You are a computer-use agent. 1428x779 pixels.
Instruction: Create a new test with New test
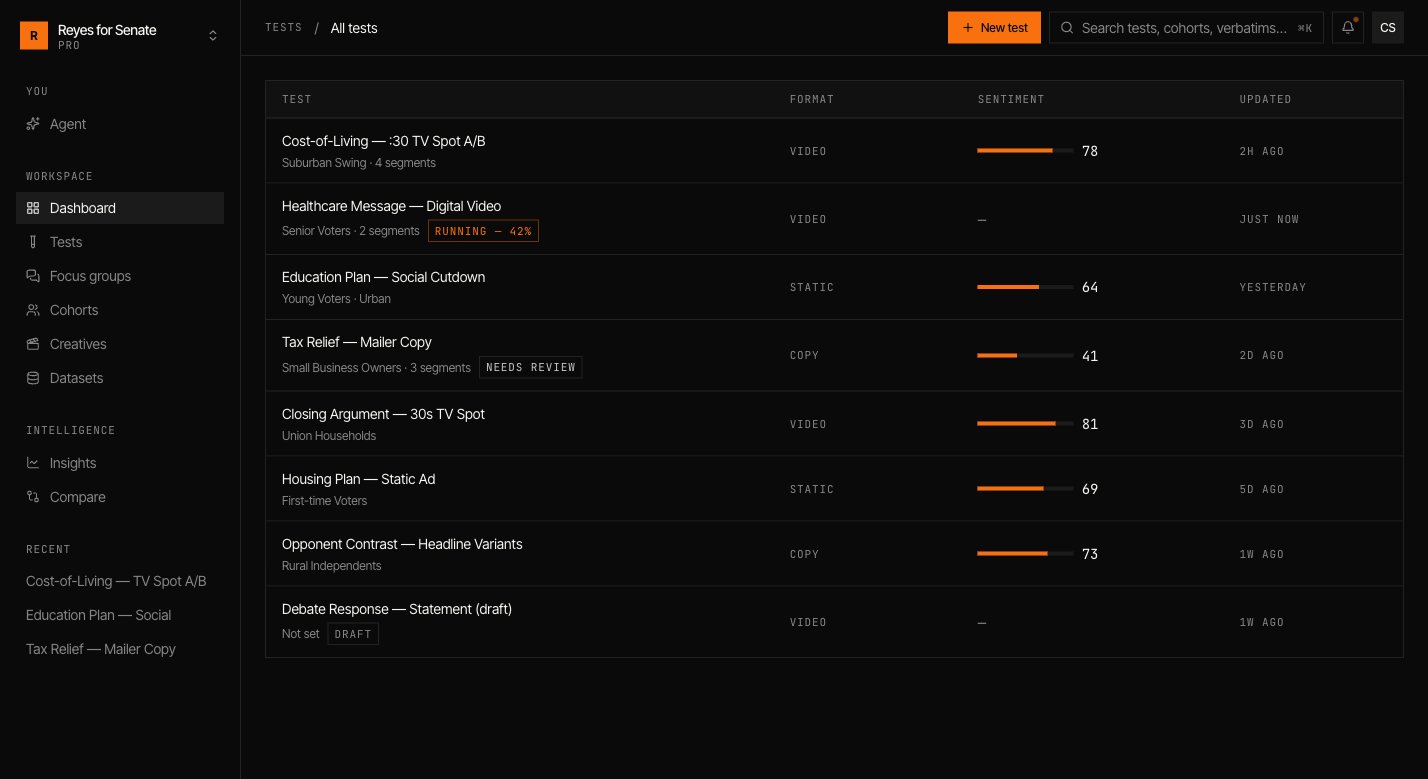(x=994, y=28)
